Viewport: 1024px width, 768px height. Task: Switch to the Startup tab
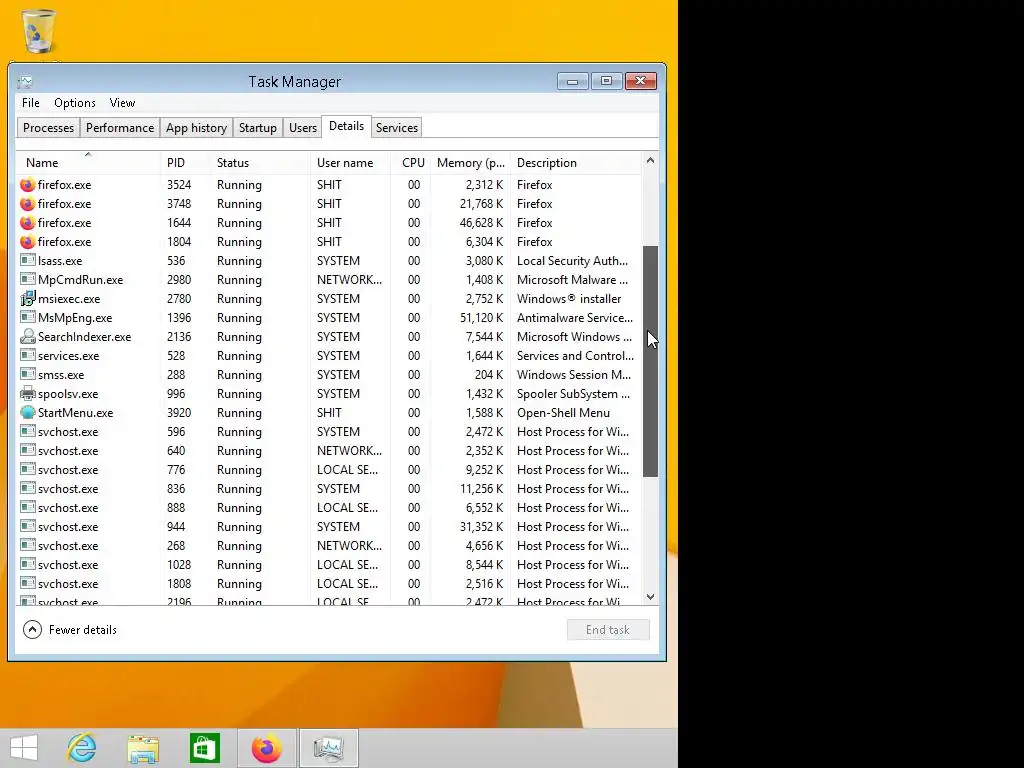click(x=258, y=127)
